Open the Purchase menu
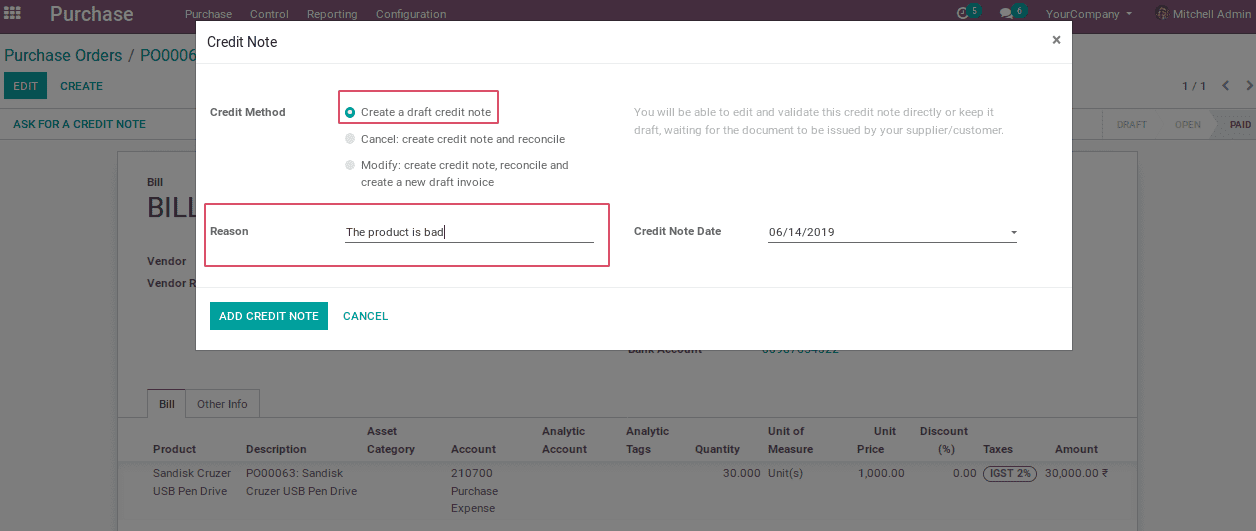The image size is (1256, 531). click(208, 14)
